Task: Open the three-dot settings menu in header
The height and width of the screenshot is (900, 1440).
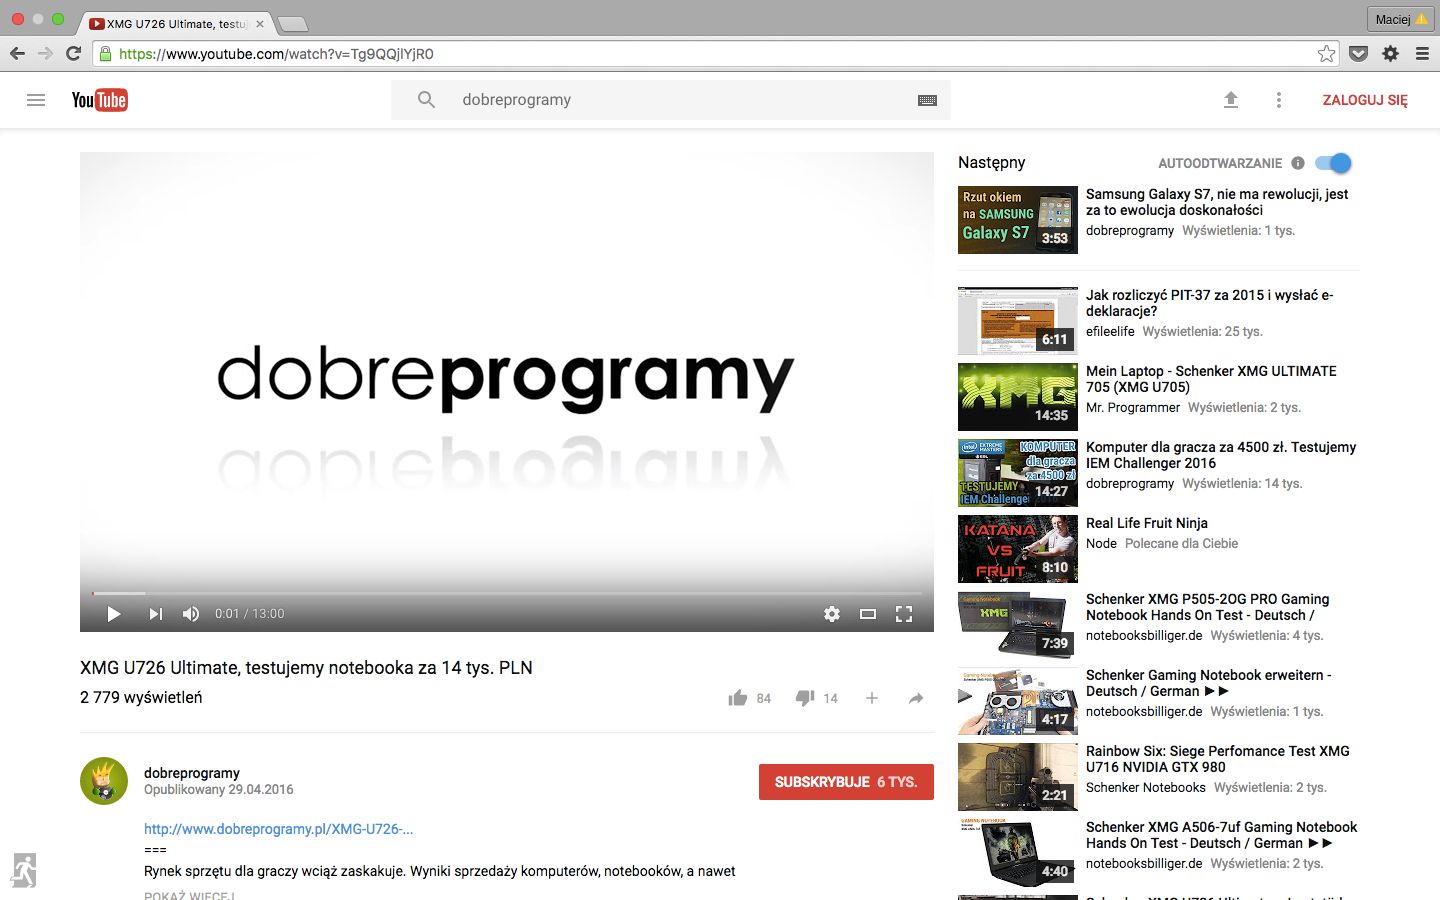Action: (1278, 100)
